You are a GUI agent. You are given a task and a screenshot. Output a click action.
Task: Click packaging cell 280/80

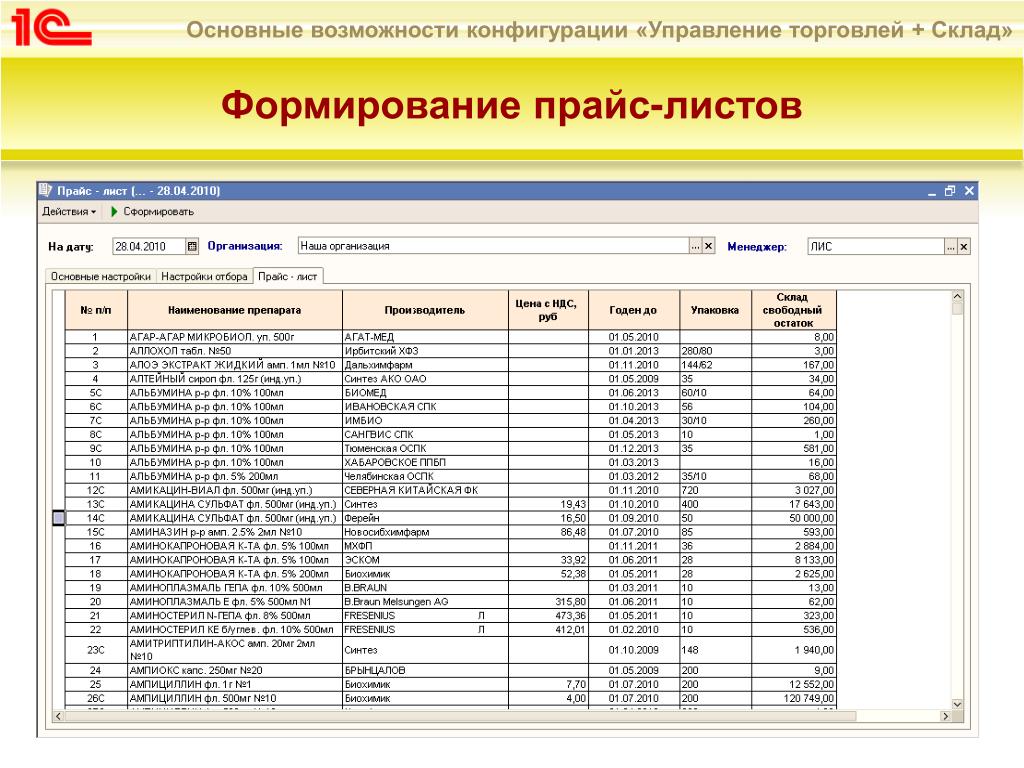click(x=715, y=351)
